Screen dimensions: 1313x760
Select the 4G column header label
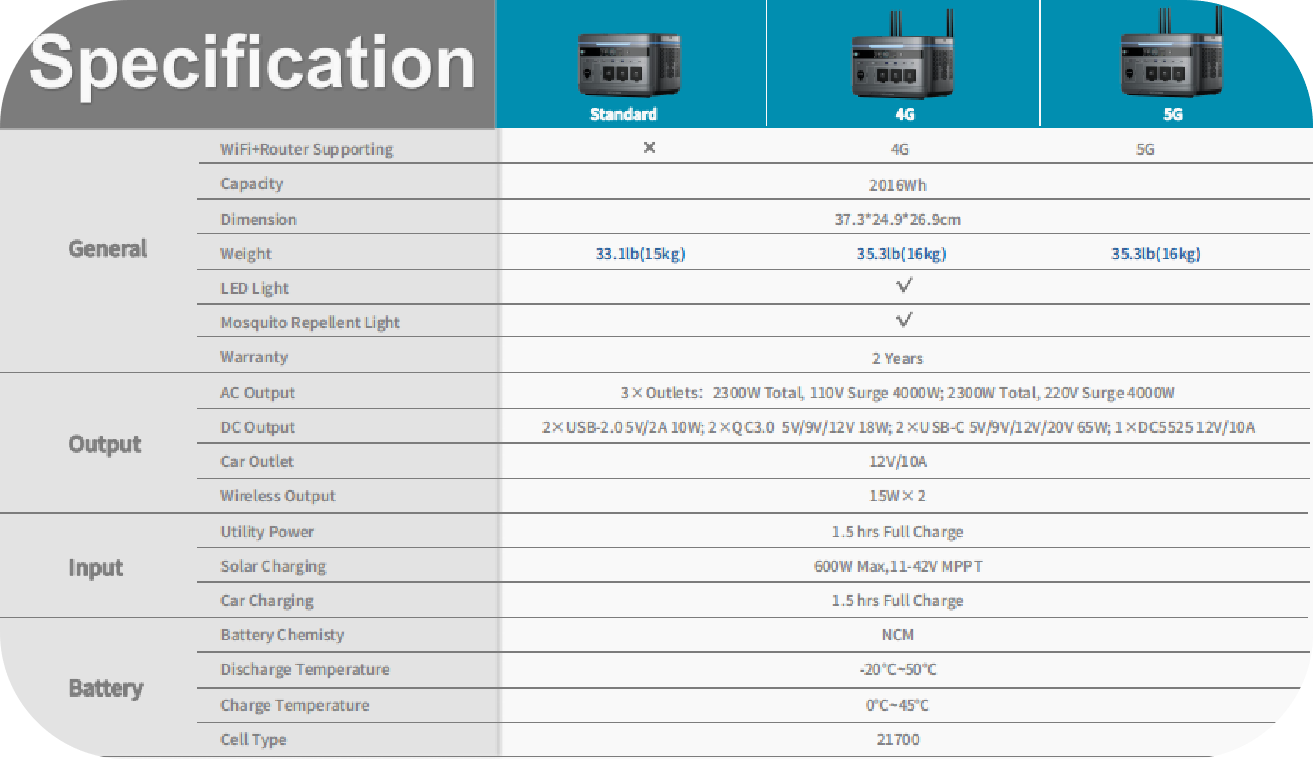pyautogui.click(x=904, y=114)
